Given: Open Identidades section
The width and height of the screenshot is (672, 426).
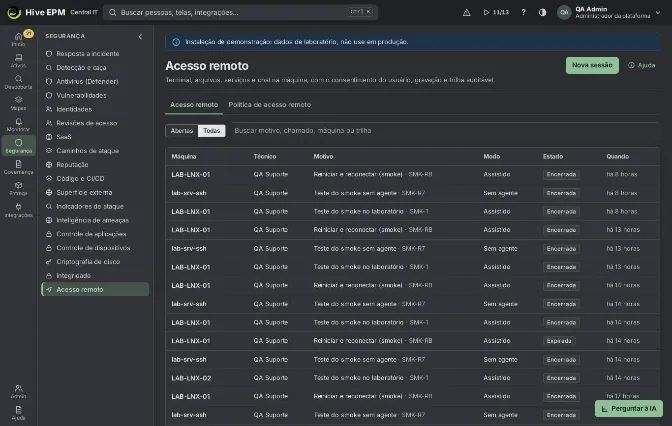Looking at the screenshot, I should coord(94,109).
